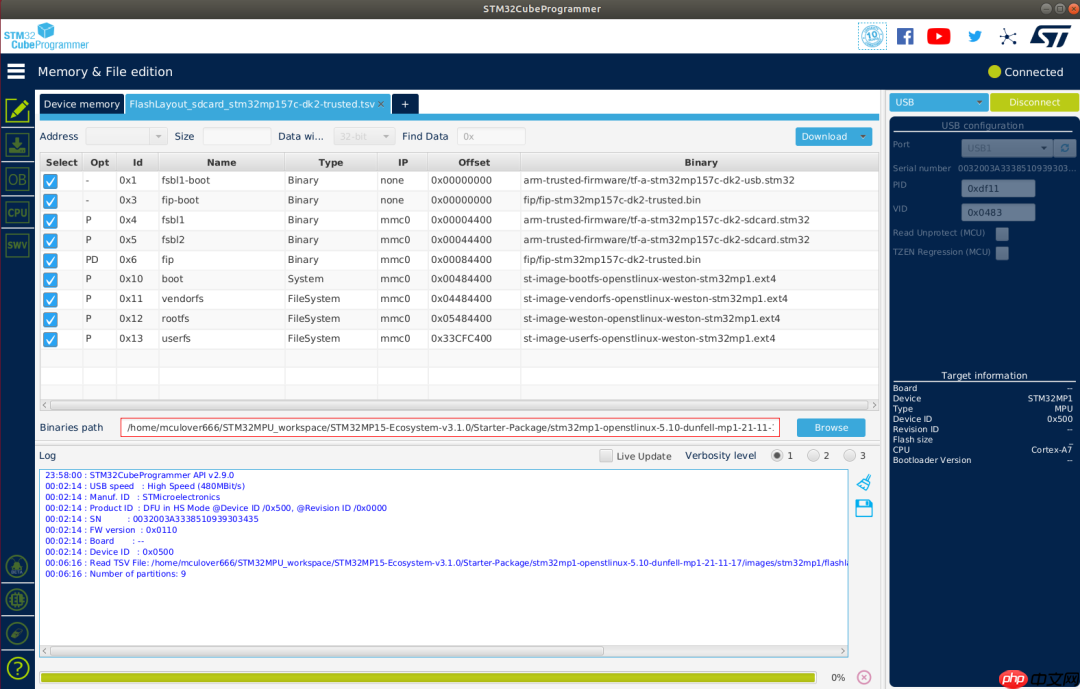Open the SWV viewer panel
1080x689 pixels.
click(17, 245)
